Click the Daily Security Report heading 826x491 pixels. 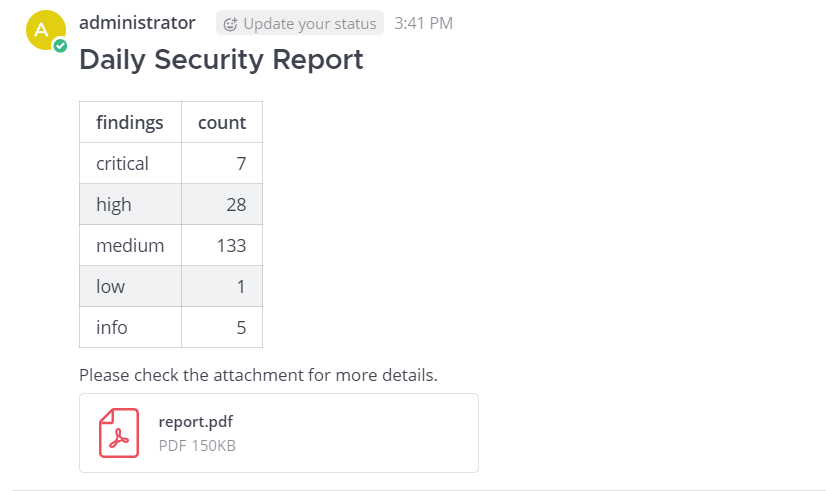(x=221, y=59)
